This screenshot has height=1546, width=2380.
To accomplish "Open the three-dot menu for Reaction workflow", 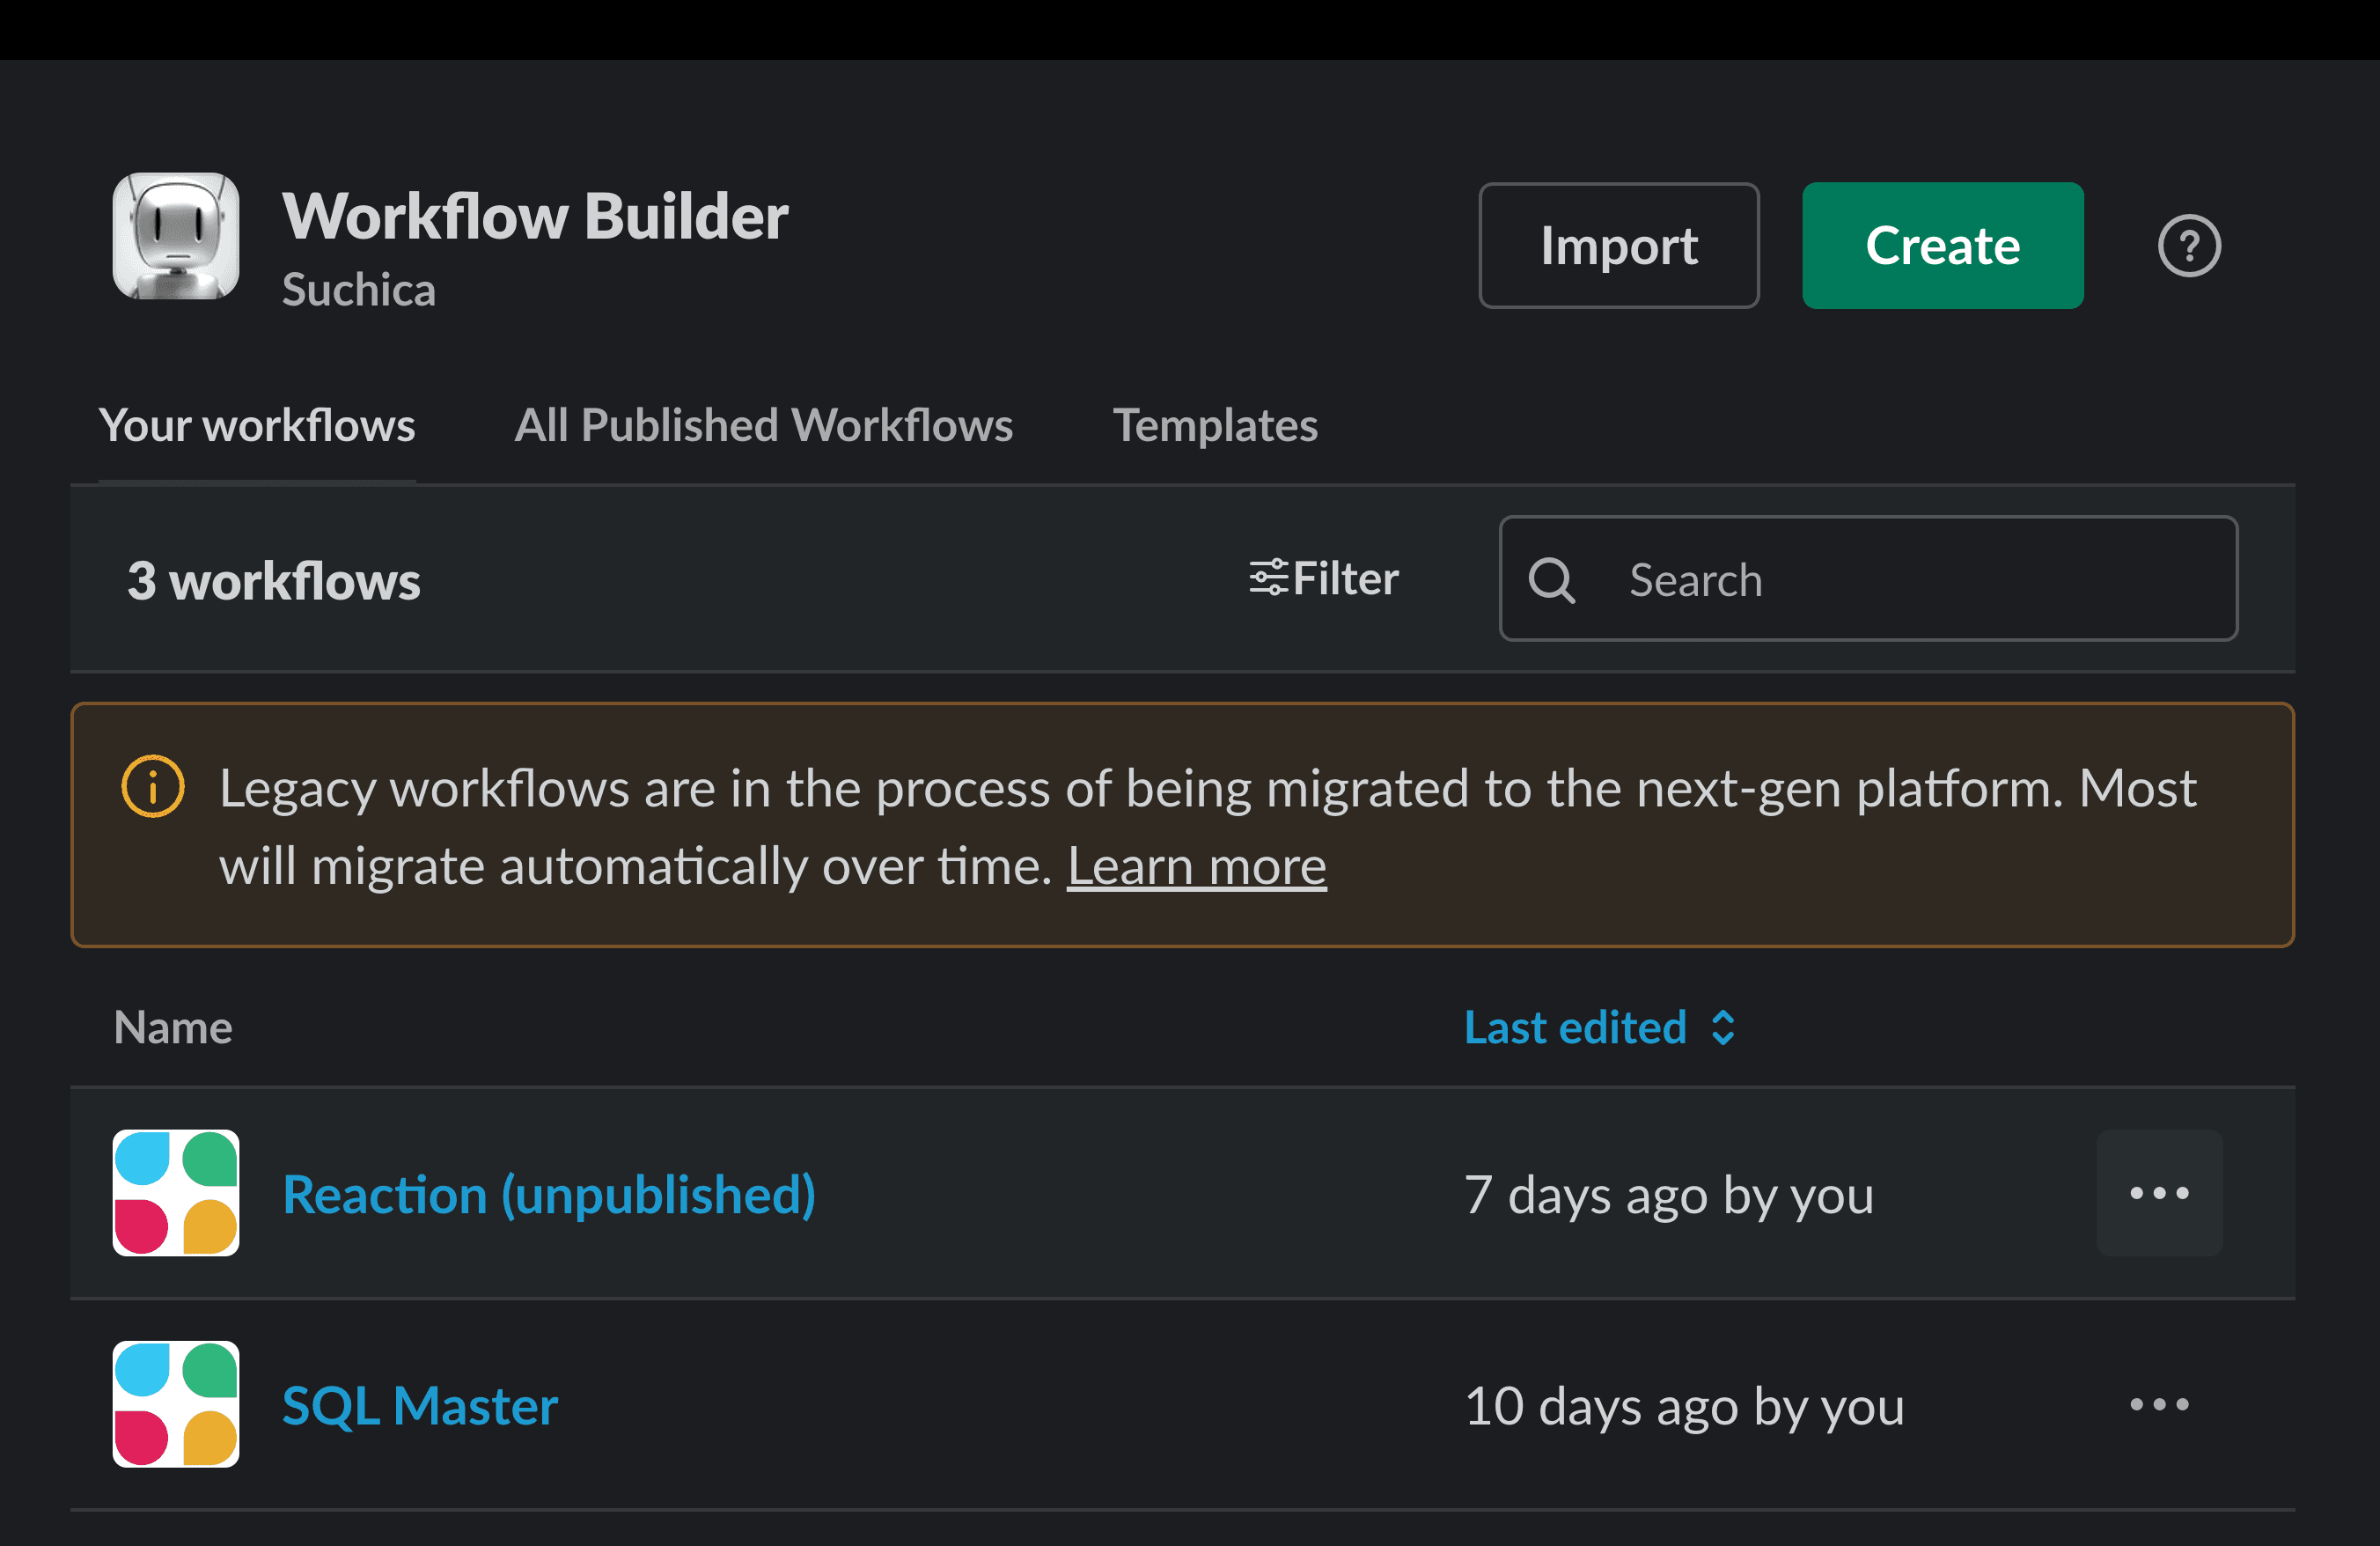I will coord(2159,1193).
